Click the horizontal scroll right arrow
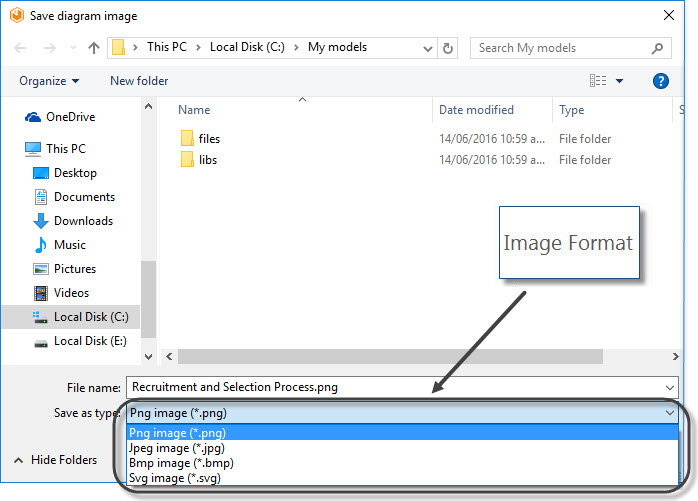698x501 pixels. pyautogui.click(x=676, y=356)
